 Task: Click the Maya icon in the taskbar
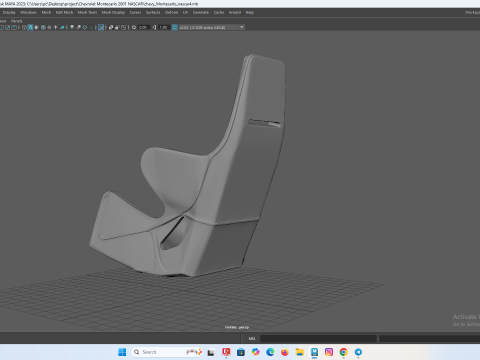(314, 352)
